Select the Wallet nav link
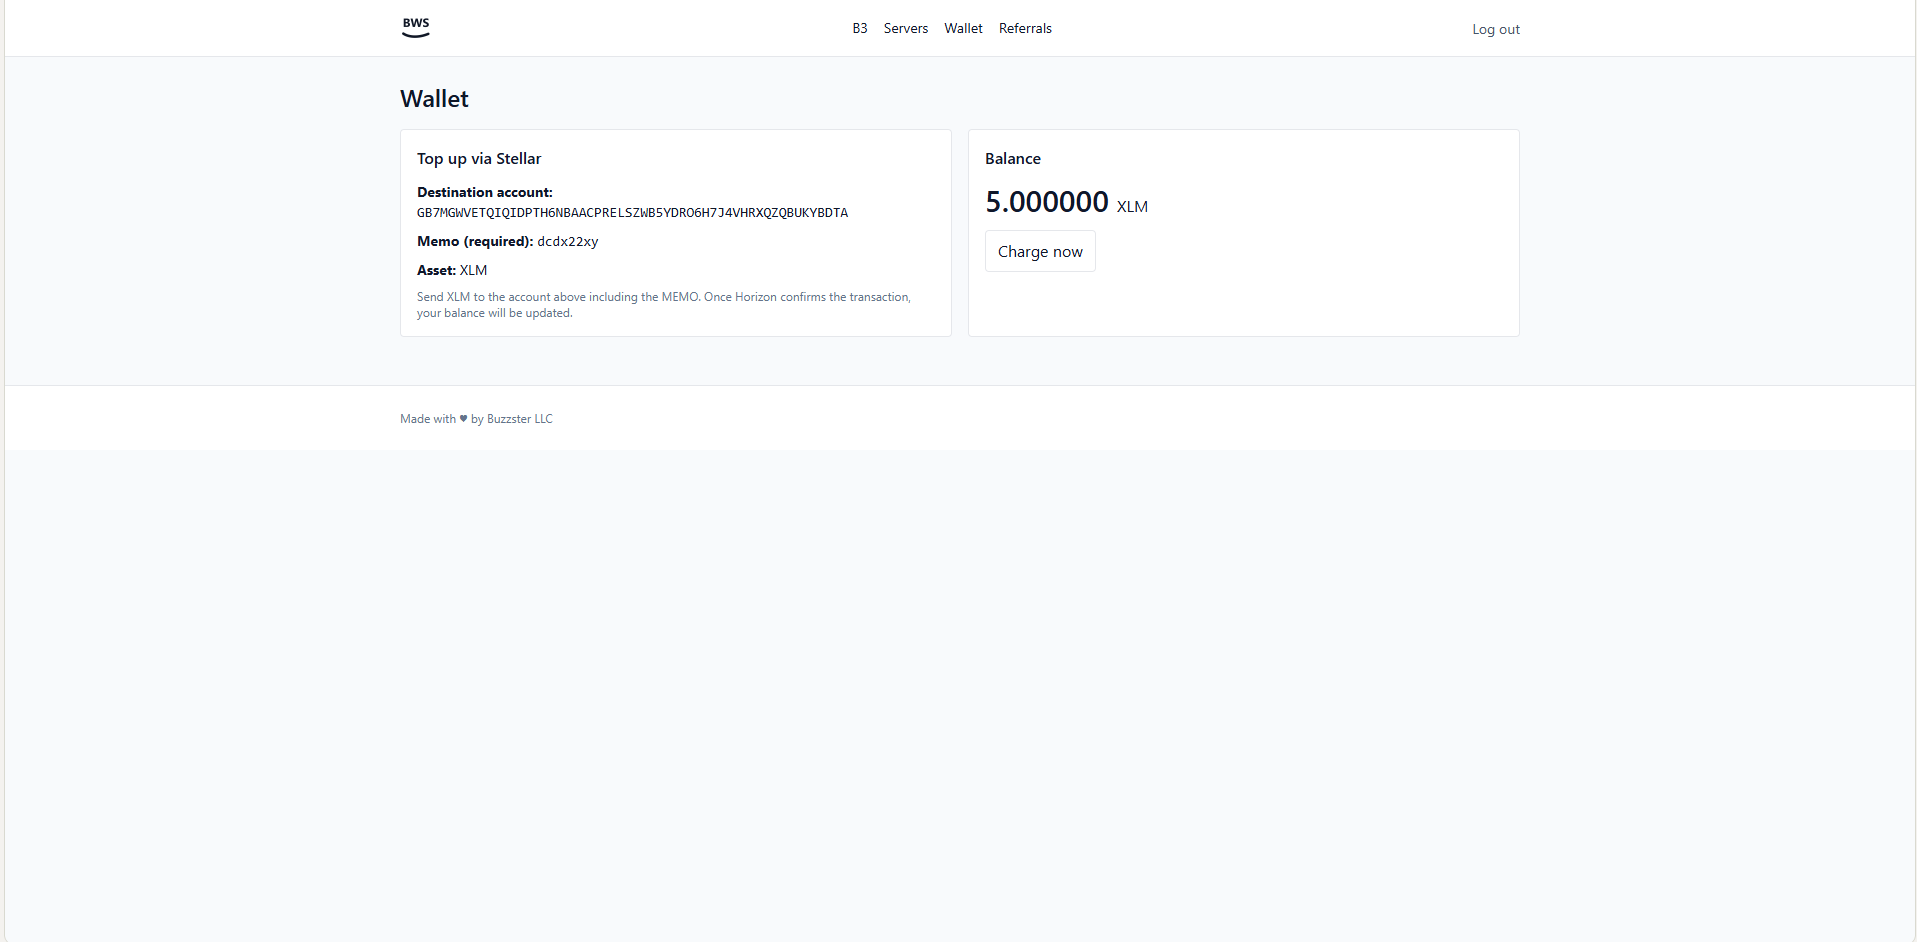 click(x=962, y=28)
